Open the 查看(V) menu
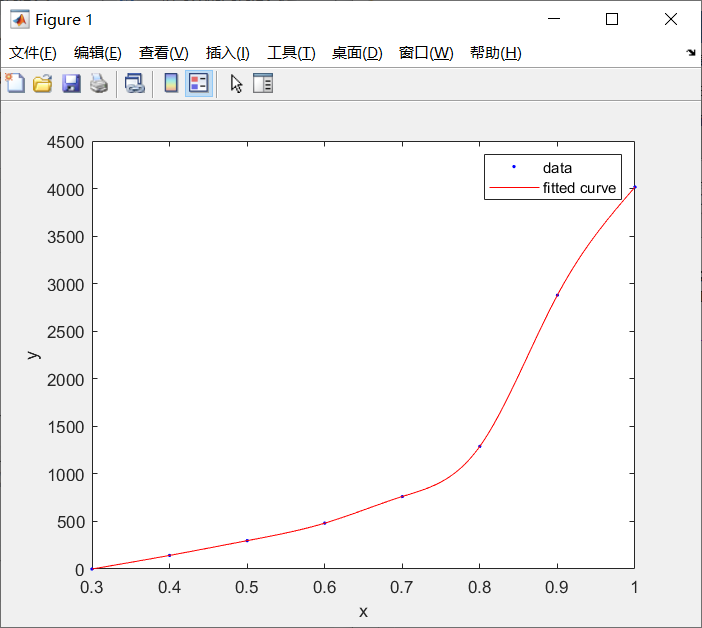Image resolution: width=702 pixels, height=628 pixels. click(163, 53)
